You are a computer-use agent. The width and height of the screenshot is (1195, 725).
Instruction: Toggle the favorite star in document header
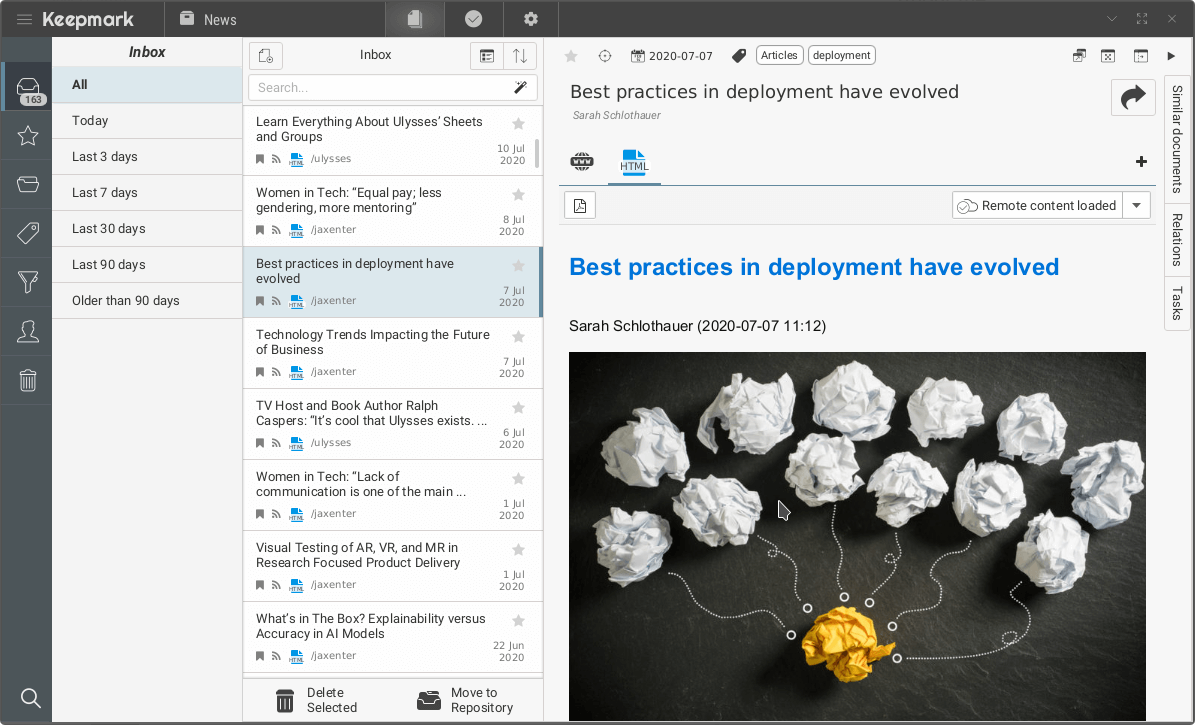[571, 56]
